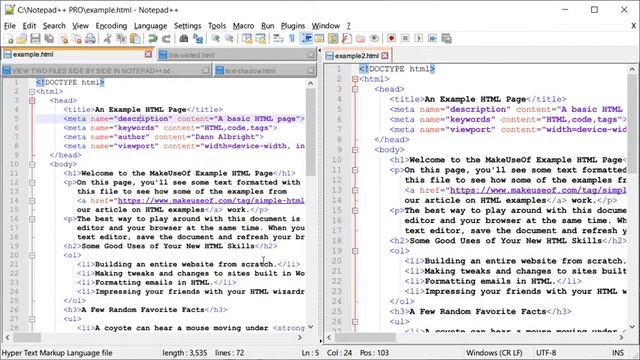
Task: Click the UTF-8 encoding in status bar
Action: coord(546,353)
